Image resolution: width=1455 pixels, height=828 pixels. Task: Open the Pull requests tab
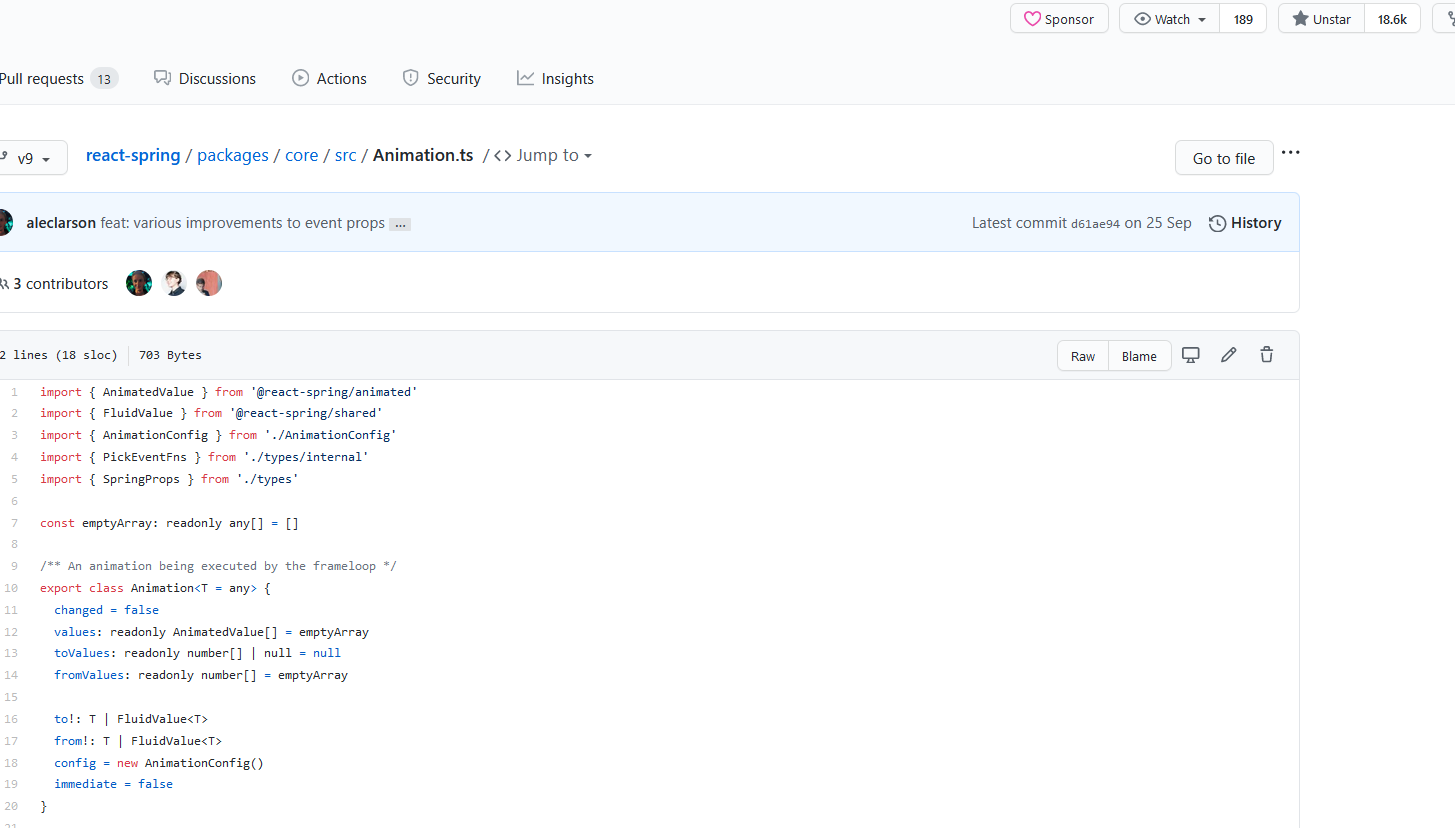pyautogui.click(x=58, y=78)
